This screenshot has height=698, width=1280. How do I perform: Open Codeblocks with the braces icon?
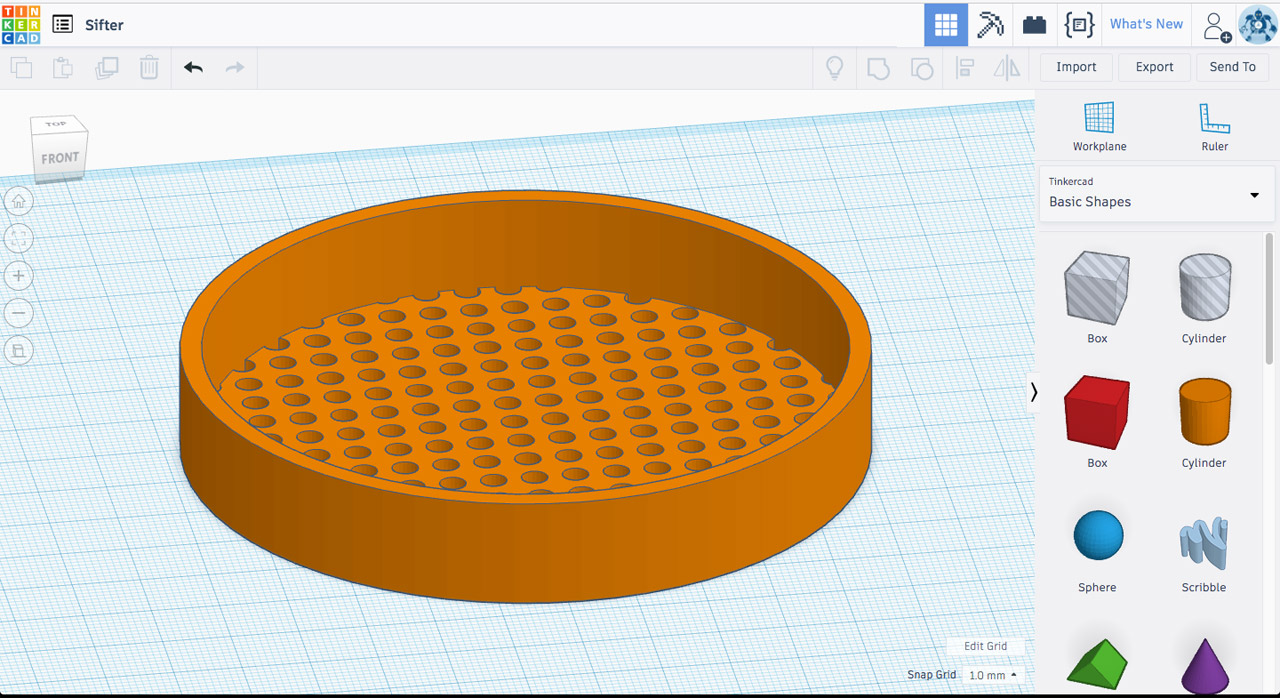coord(1079,24)
